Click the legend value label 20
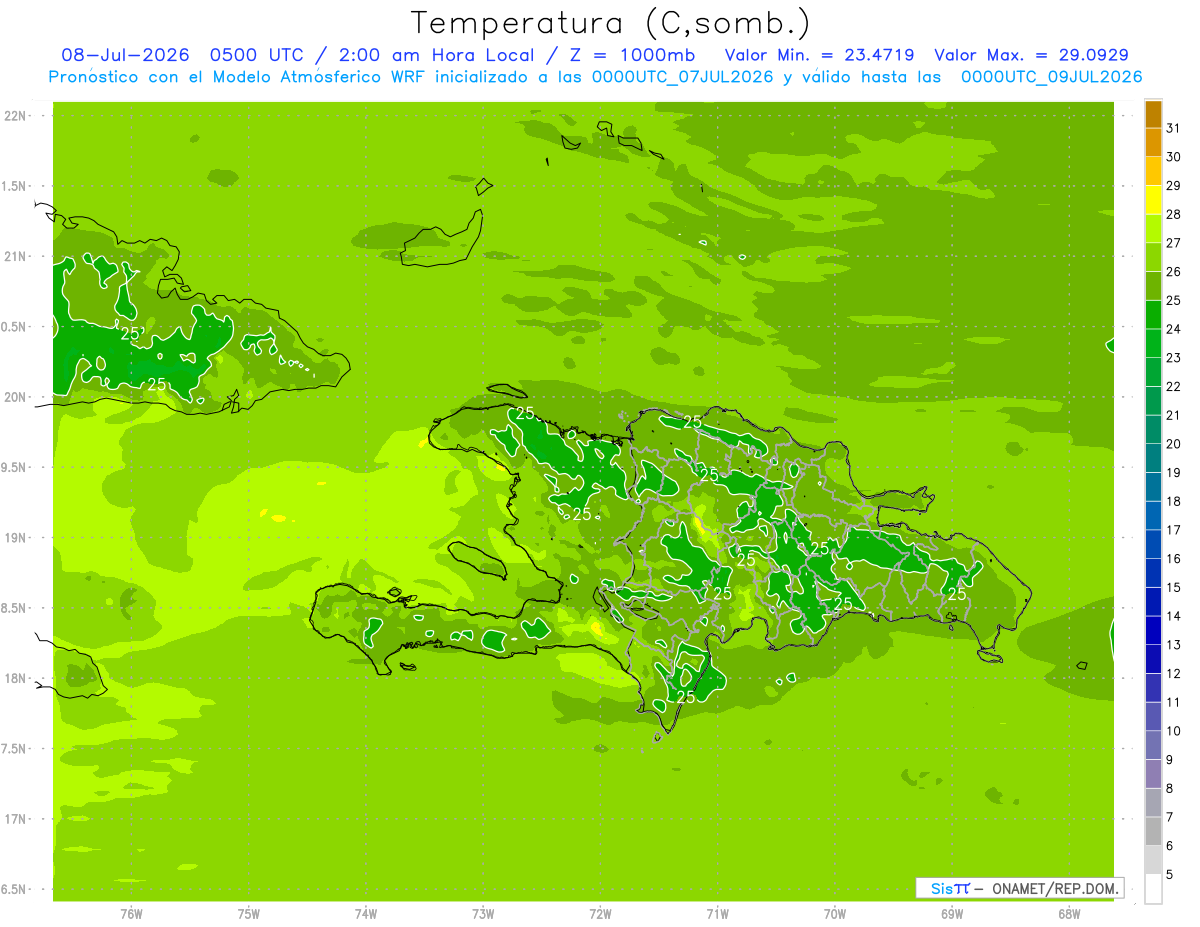 pos(1174,444)
